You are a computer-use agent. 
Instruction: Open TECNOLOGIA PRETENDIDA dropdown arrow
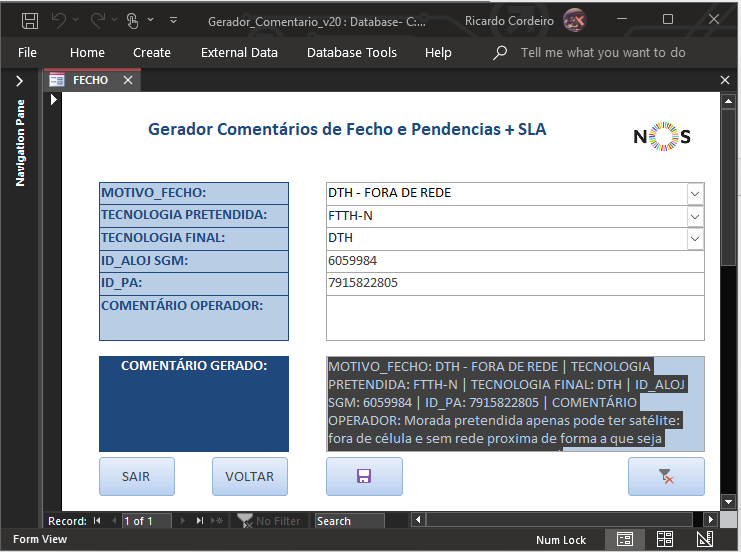click(695, 216)
